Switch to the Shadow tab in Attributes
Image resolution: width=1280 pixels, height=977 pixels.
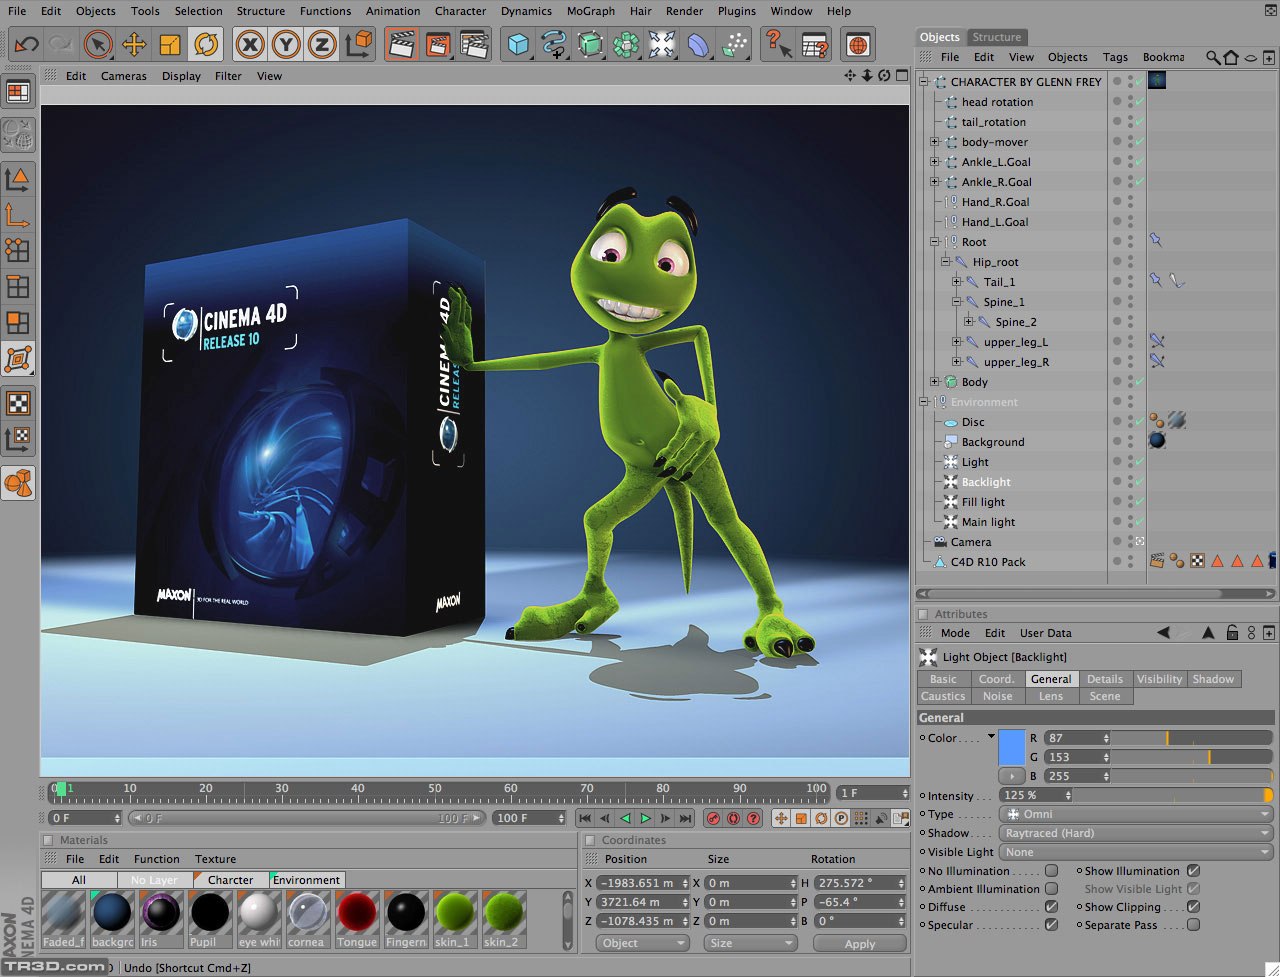click(1213, 678)
